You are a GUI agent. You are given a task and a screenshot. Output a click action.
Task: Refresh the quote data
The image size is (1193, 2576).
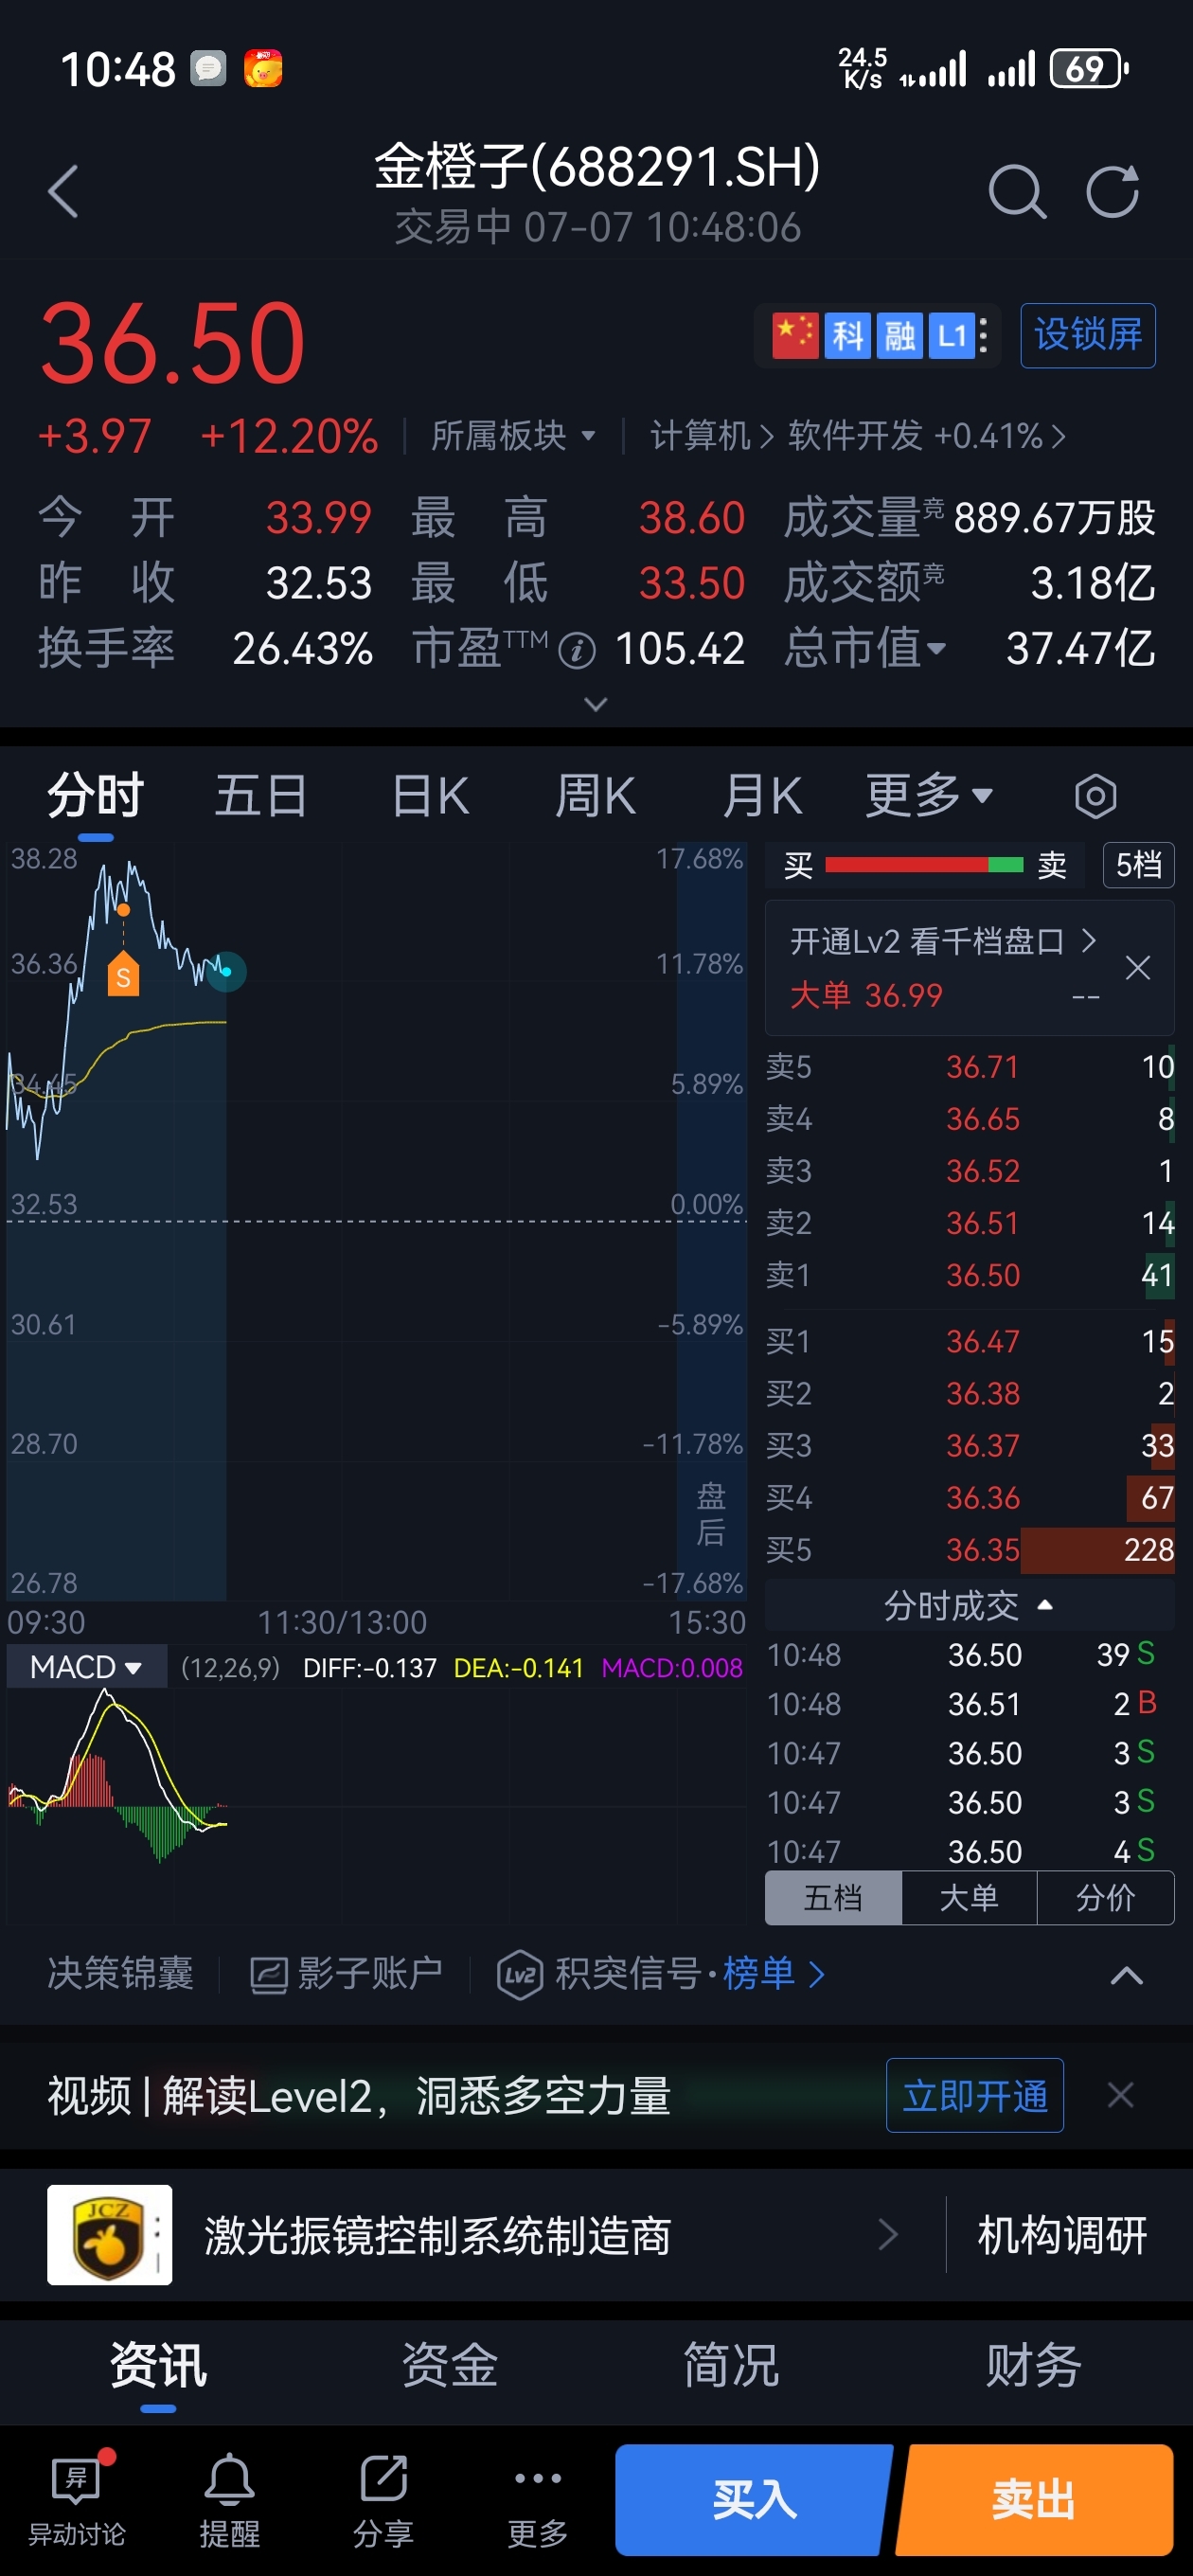1113,191
